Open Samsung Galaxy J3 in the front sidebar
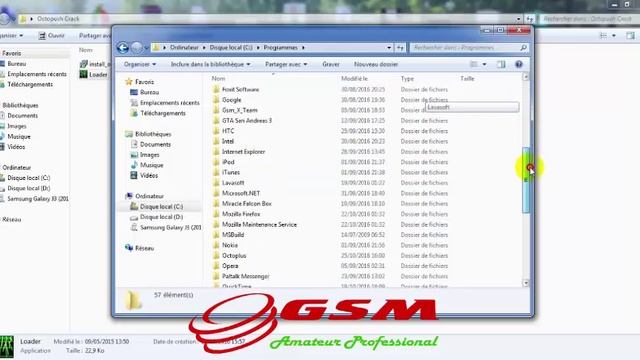 tap(171, 227)
